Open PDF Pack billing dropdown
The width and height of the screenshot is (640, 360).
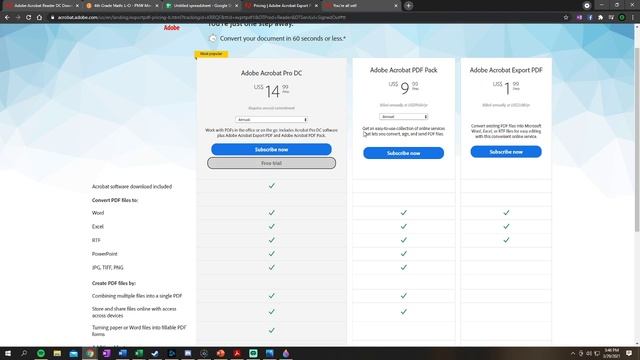click(x=403, y=117)
